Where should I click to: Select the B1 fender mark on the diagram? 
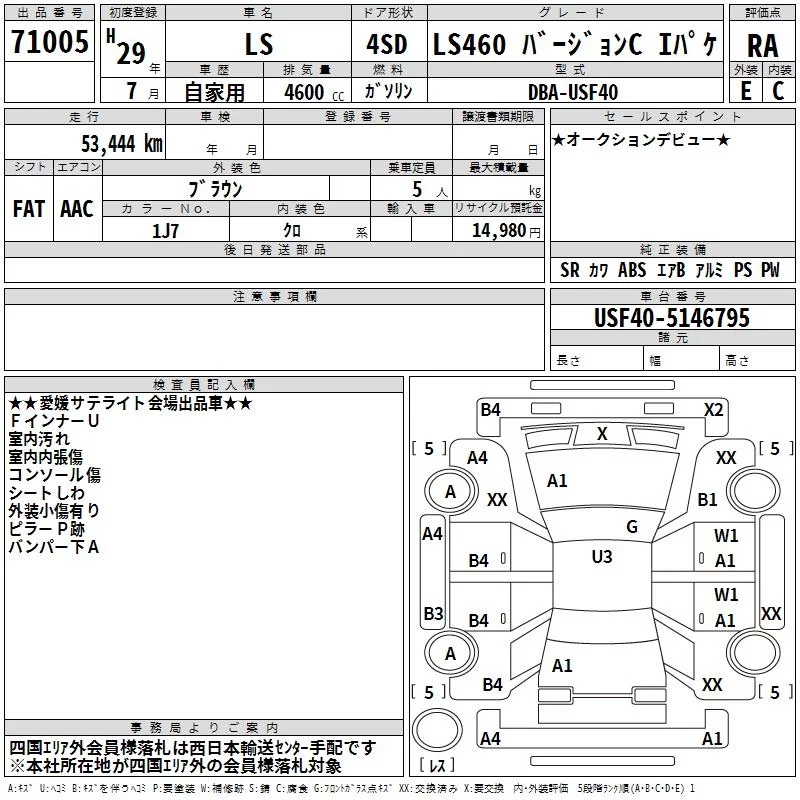707,499
